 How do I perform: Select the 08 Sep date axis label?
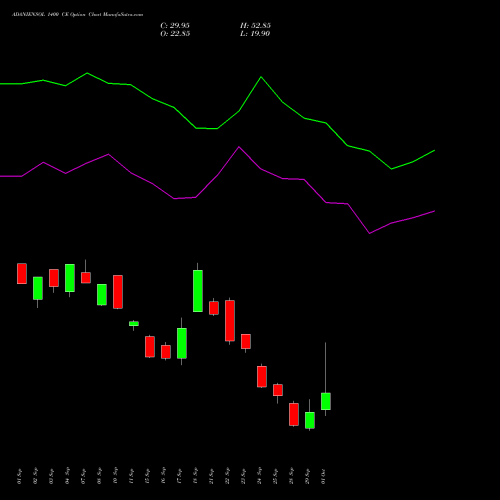(x=100, y=476)
